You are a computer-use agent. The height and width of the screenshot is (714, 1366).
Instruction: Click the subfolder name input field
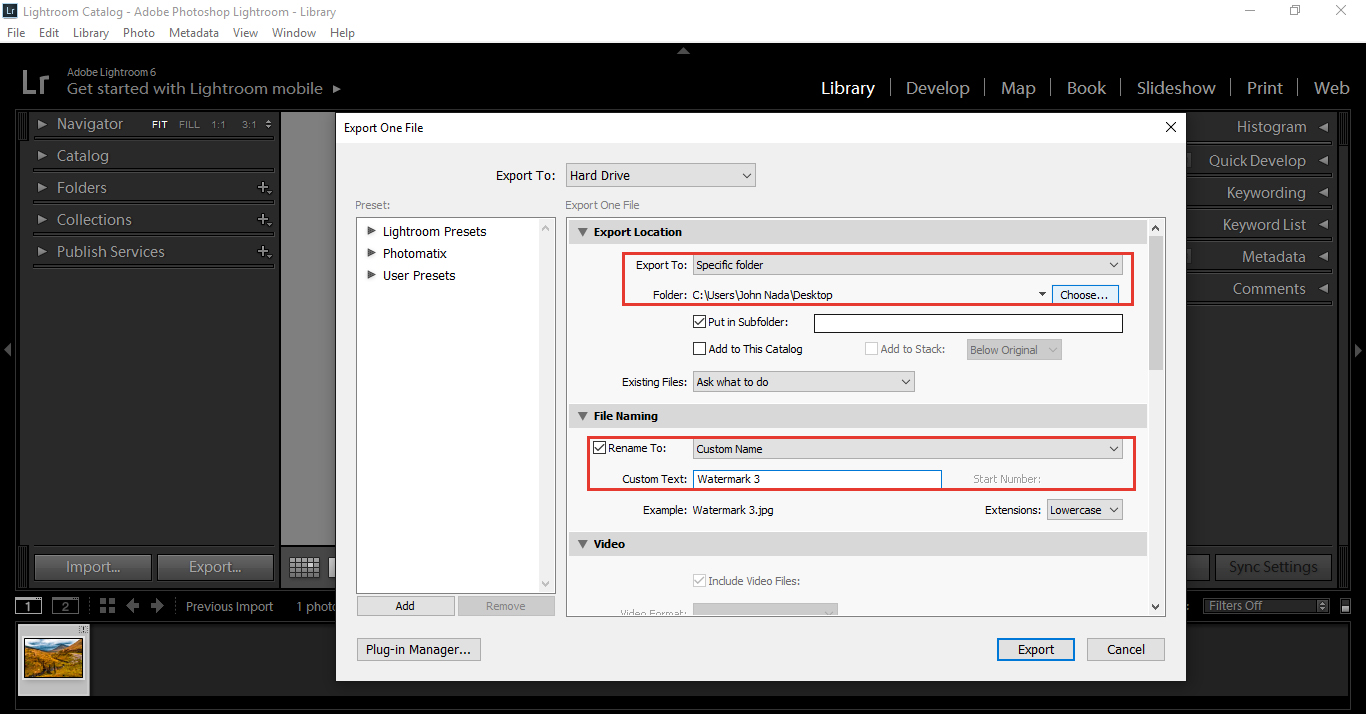(968, 323)
